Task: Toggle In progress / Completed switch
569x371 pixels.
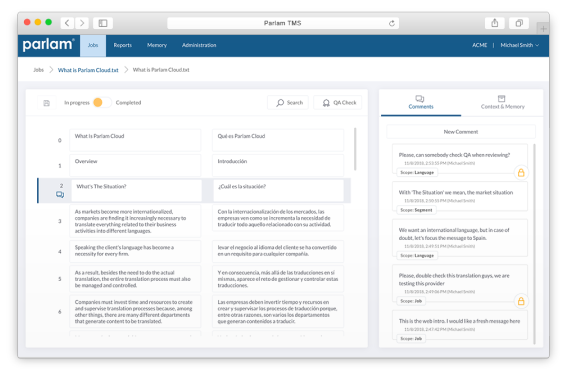Action: (x=102, y=103)
